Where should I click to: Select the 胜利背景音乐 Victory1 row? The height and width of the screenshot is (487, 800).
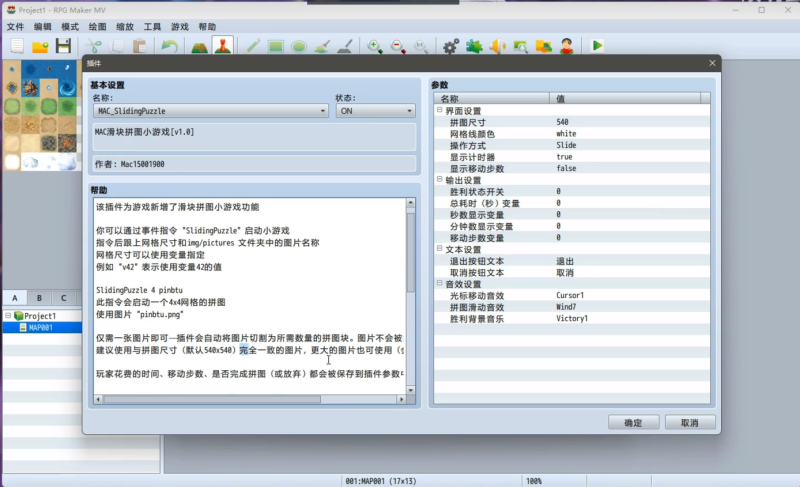[x=571, y=319]
